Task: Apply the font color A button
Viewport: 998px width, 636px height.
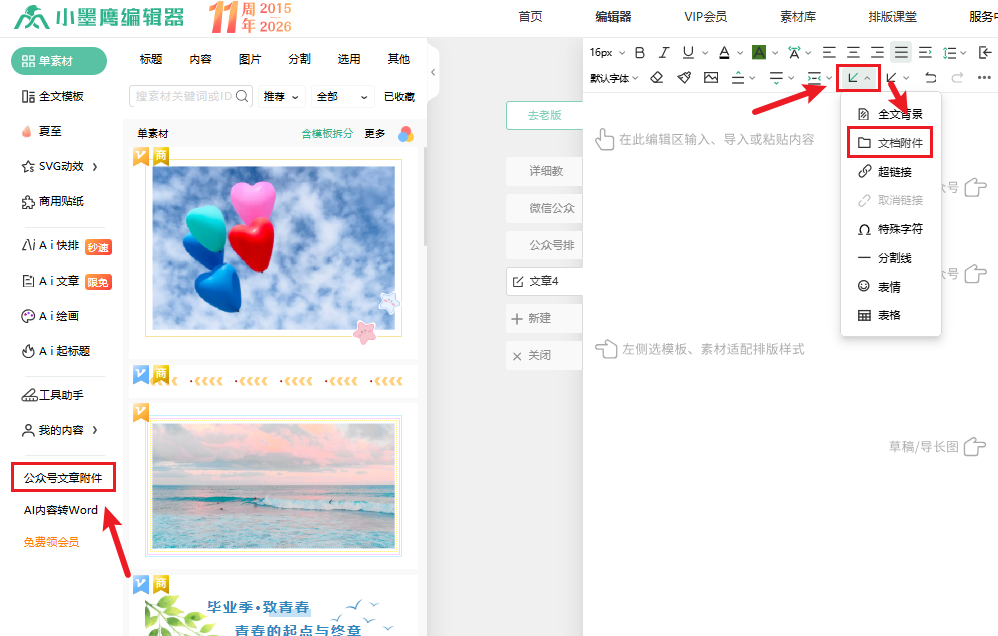Action: click(724, 52)
